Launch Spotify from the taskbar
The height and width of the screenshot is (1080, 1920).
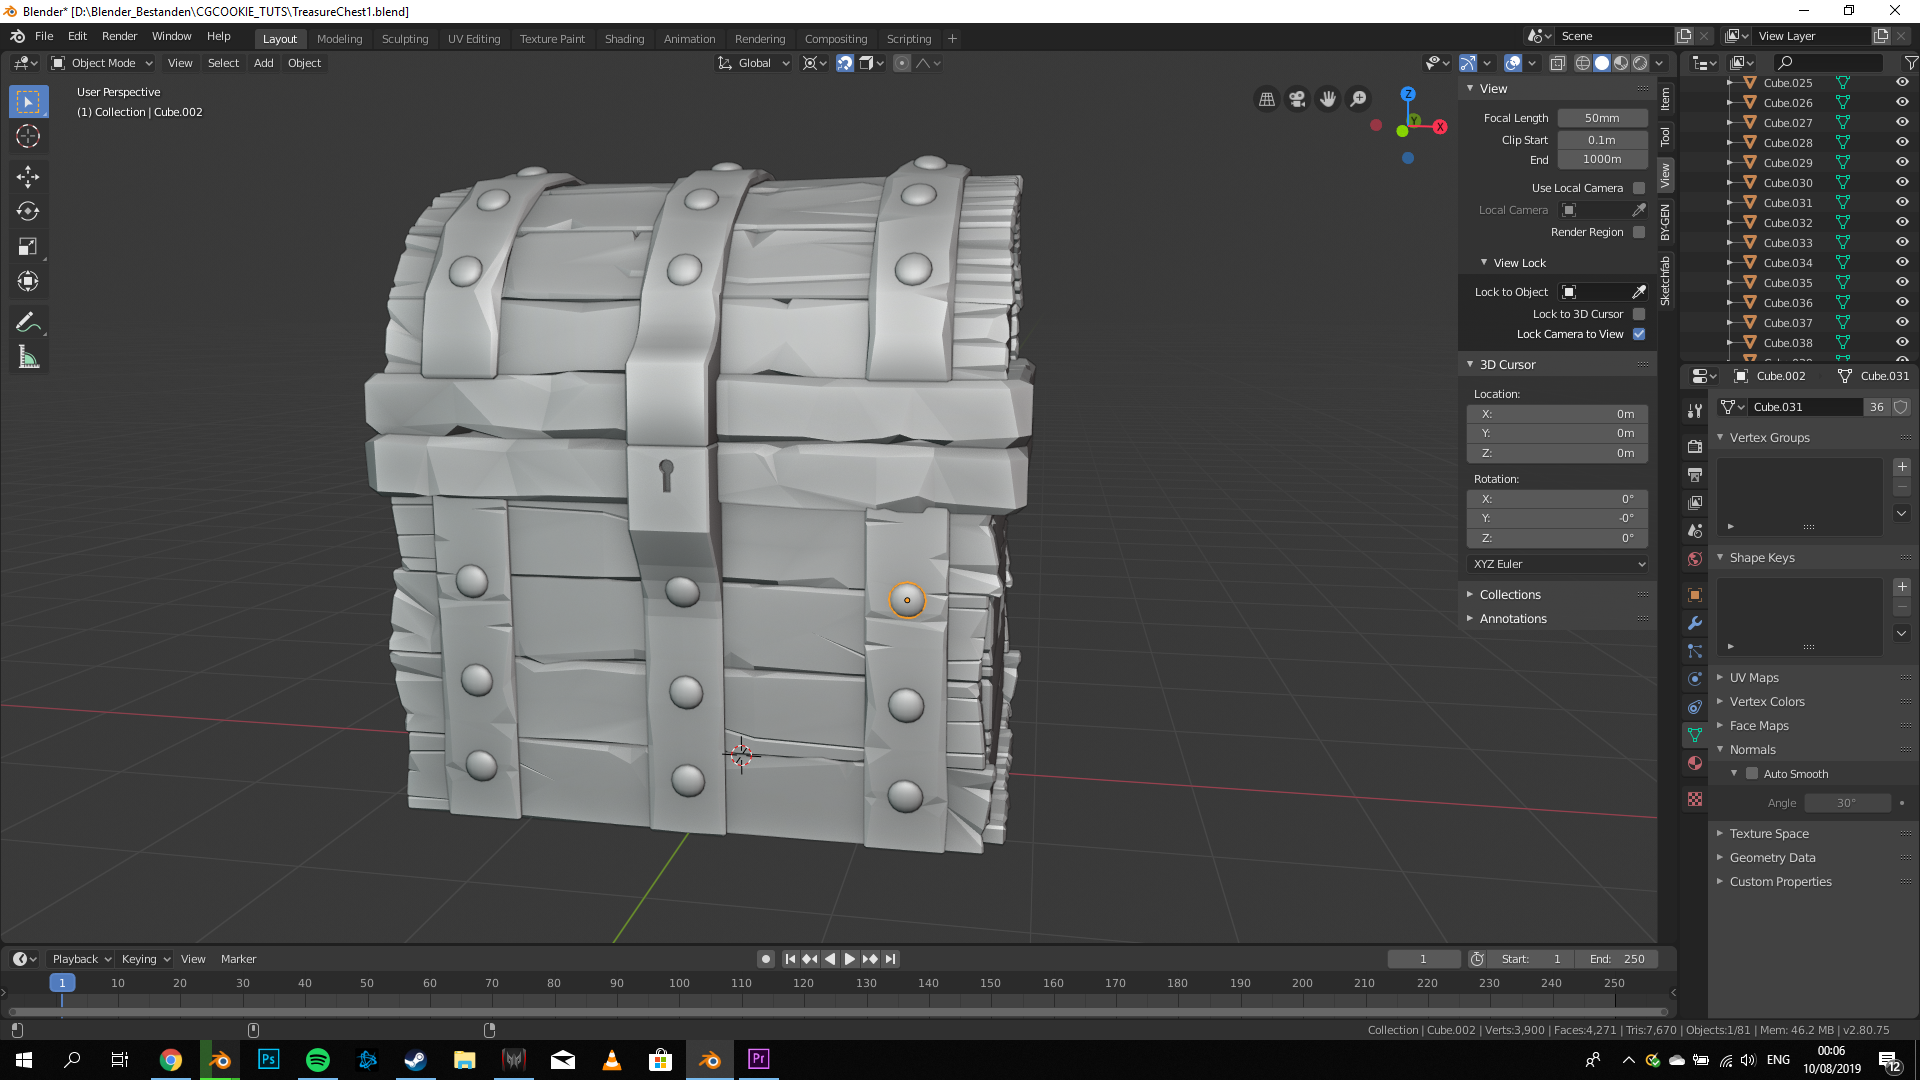click(x=318, y=1060)
